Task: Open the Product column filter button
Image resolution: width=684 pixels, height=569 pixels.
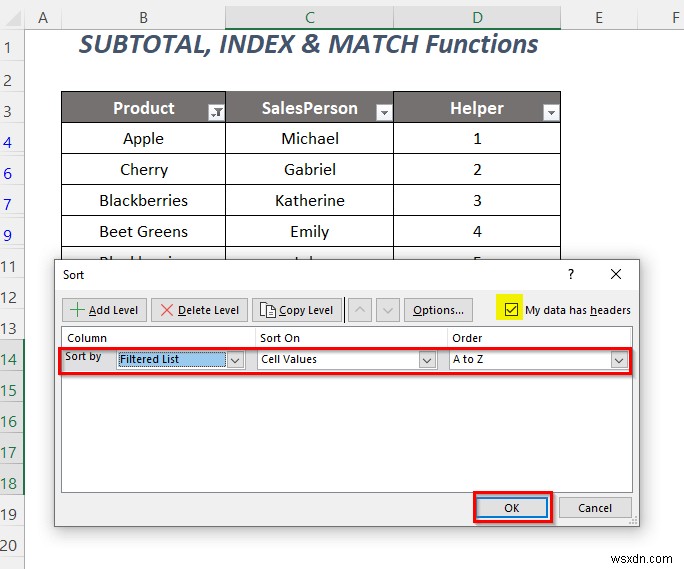Action: click(x=216, y=113)
